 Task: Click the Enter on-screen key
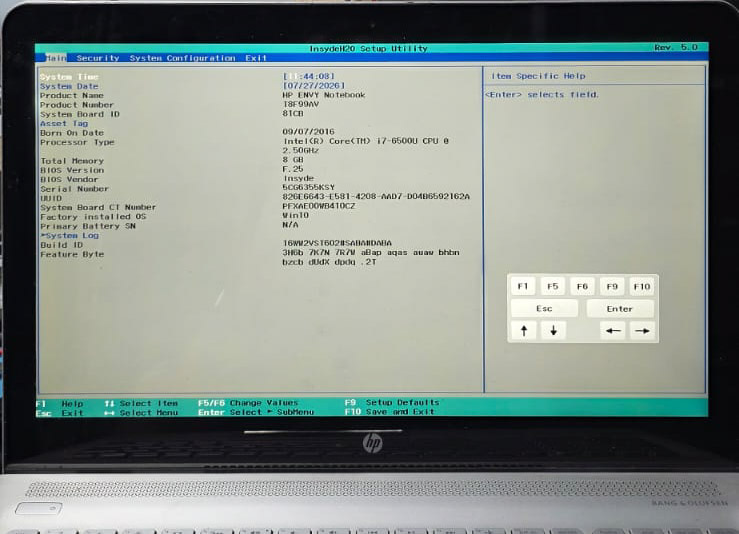tap(620, 308)
